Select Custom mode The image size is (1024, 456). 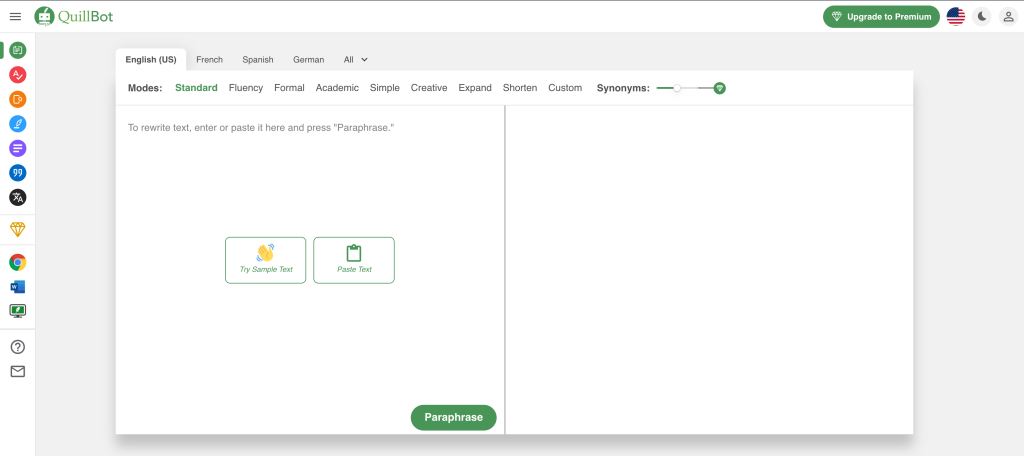[565, 88]
